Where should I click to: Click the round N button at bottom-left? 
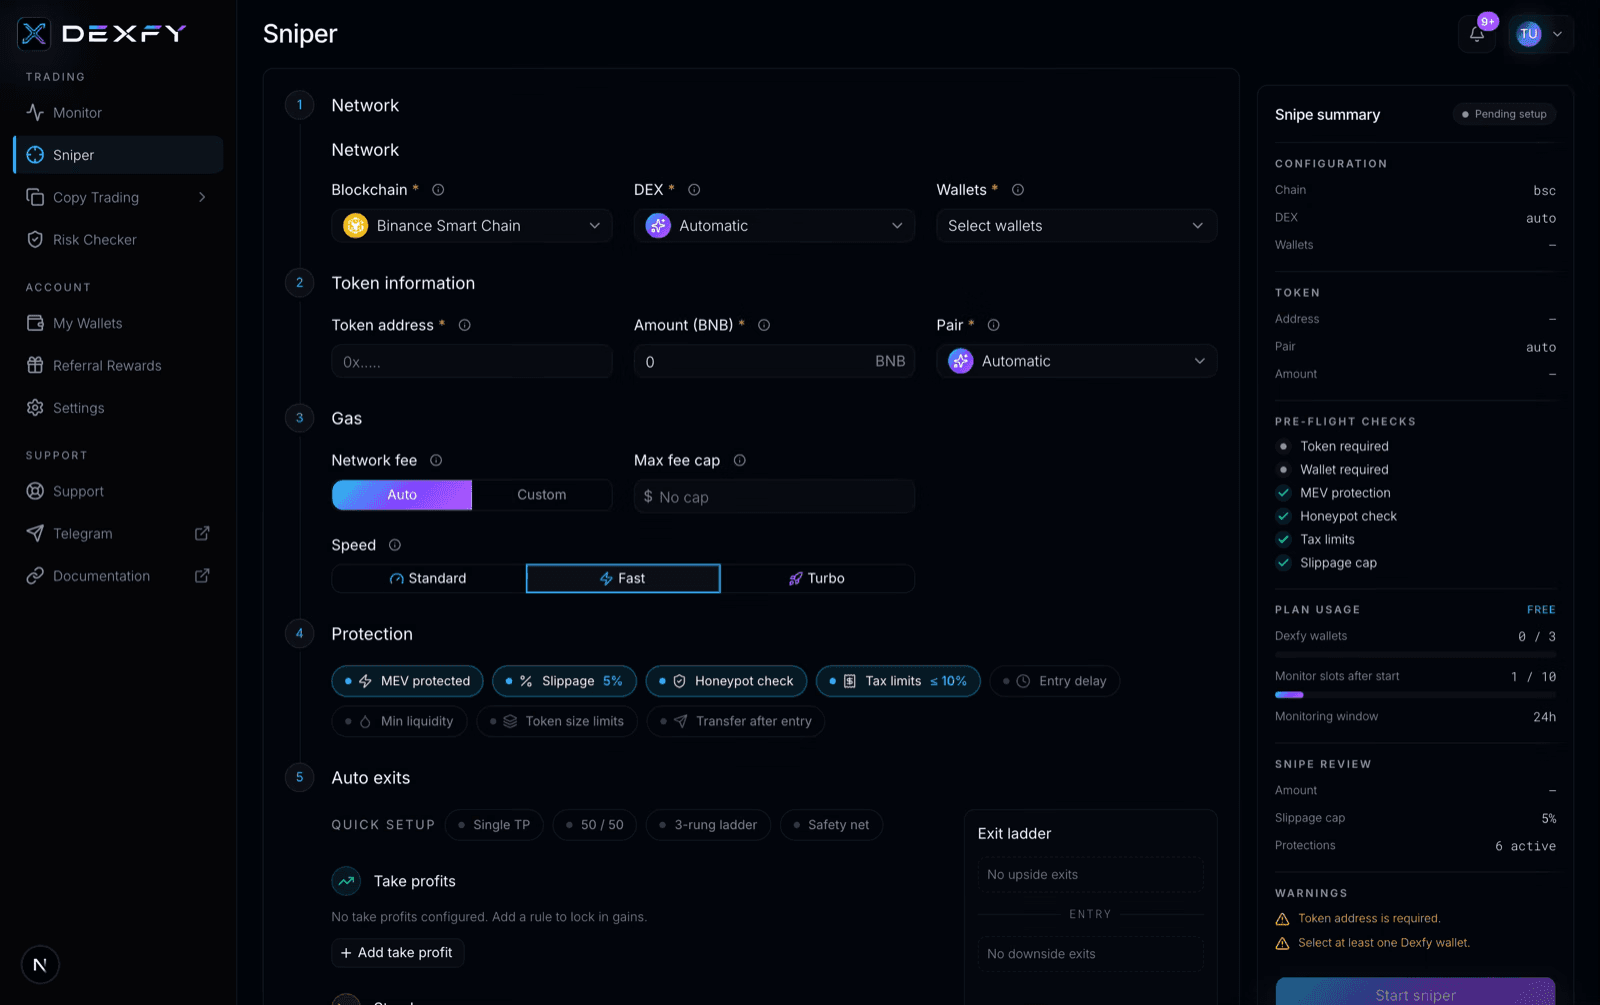click(x=40, y=965)
